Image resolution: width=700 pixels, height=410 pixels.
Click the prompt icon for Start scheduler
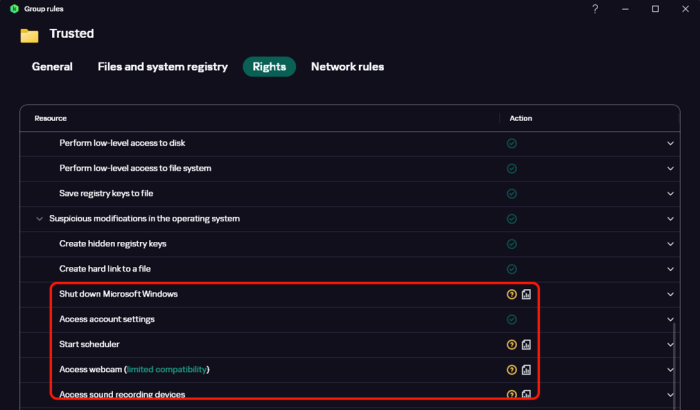[512, 344]
